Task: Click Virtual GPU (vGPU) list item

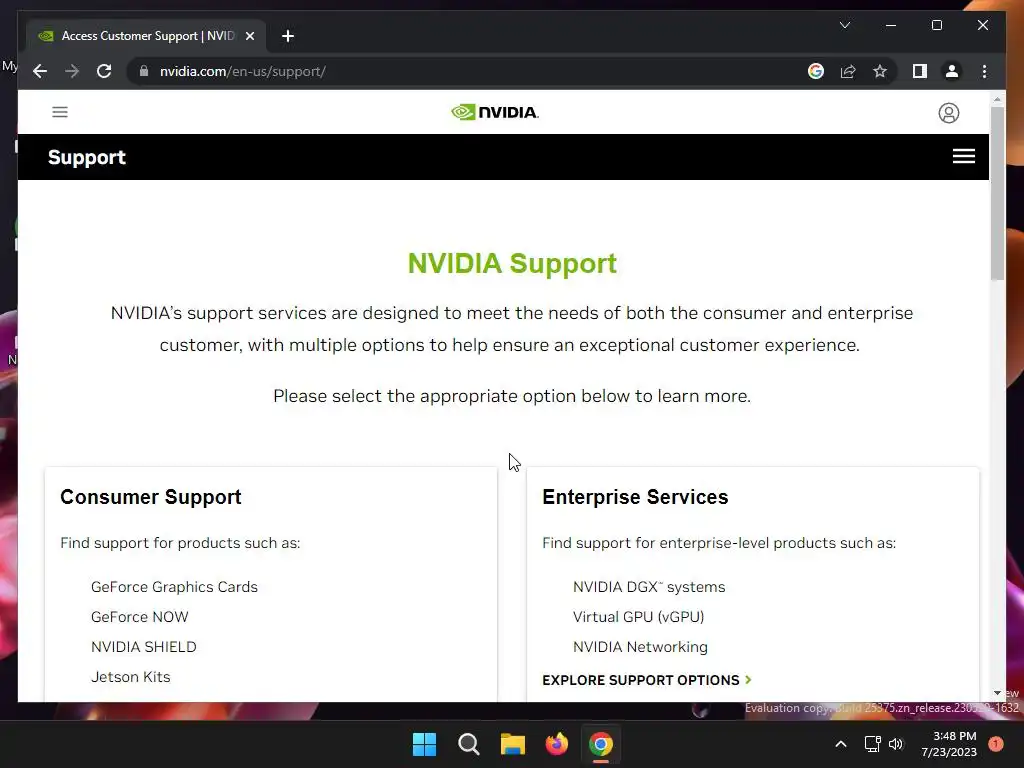Action: pyautogui.click(x=639, y=617)
